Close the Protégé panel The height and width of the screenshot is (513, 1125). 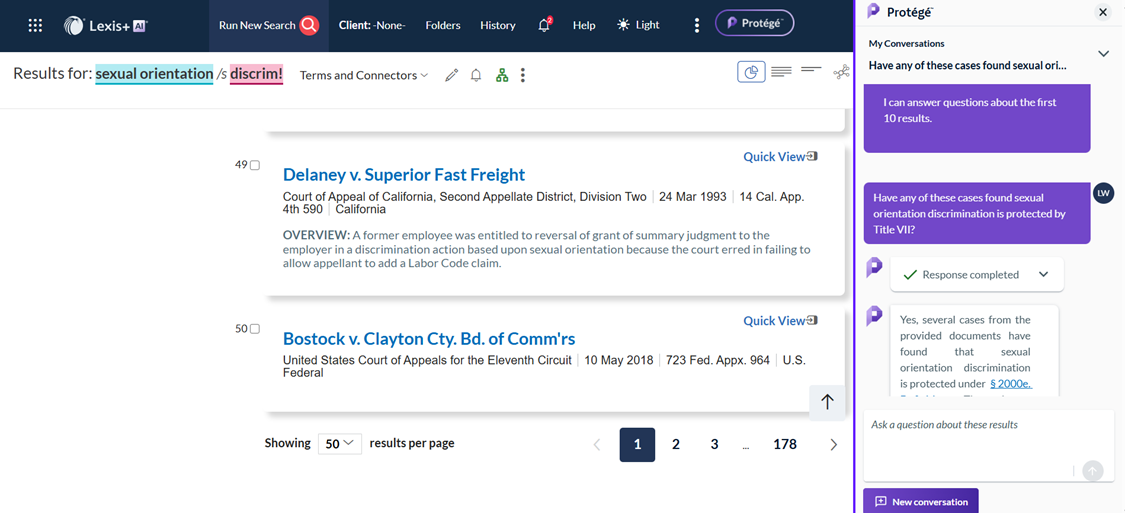[1103, 11]
